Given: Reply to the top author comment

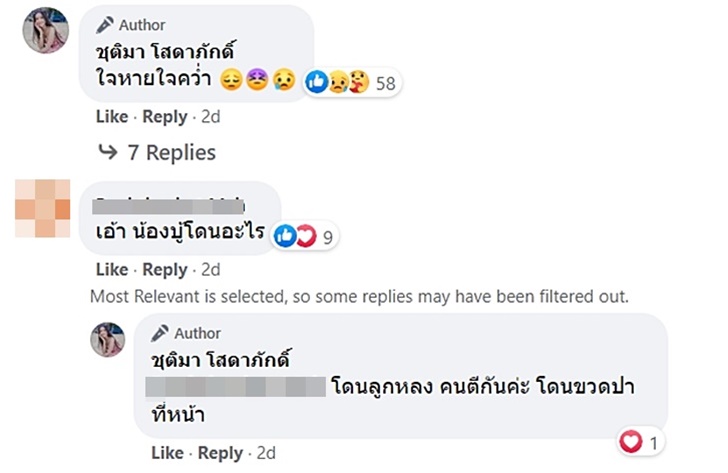Looking at the screenshot, I should pyautogui.click(x=165, y=117).
